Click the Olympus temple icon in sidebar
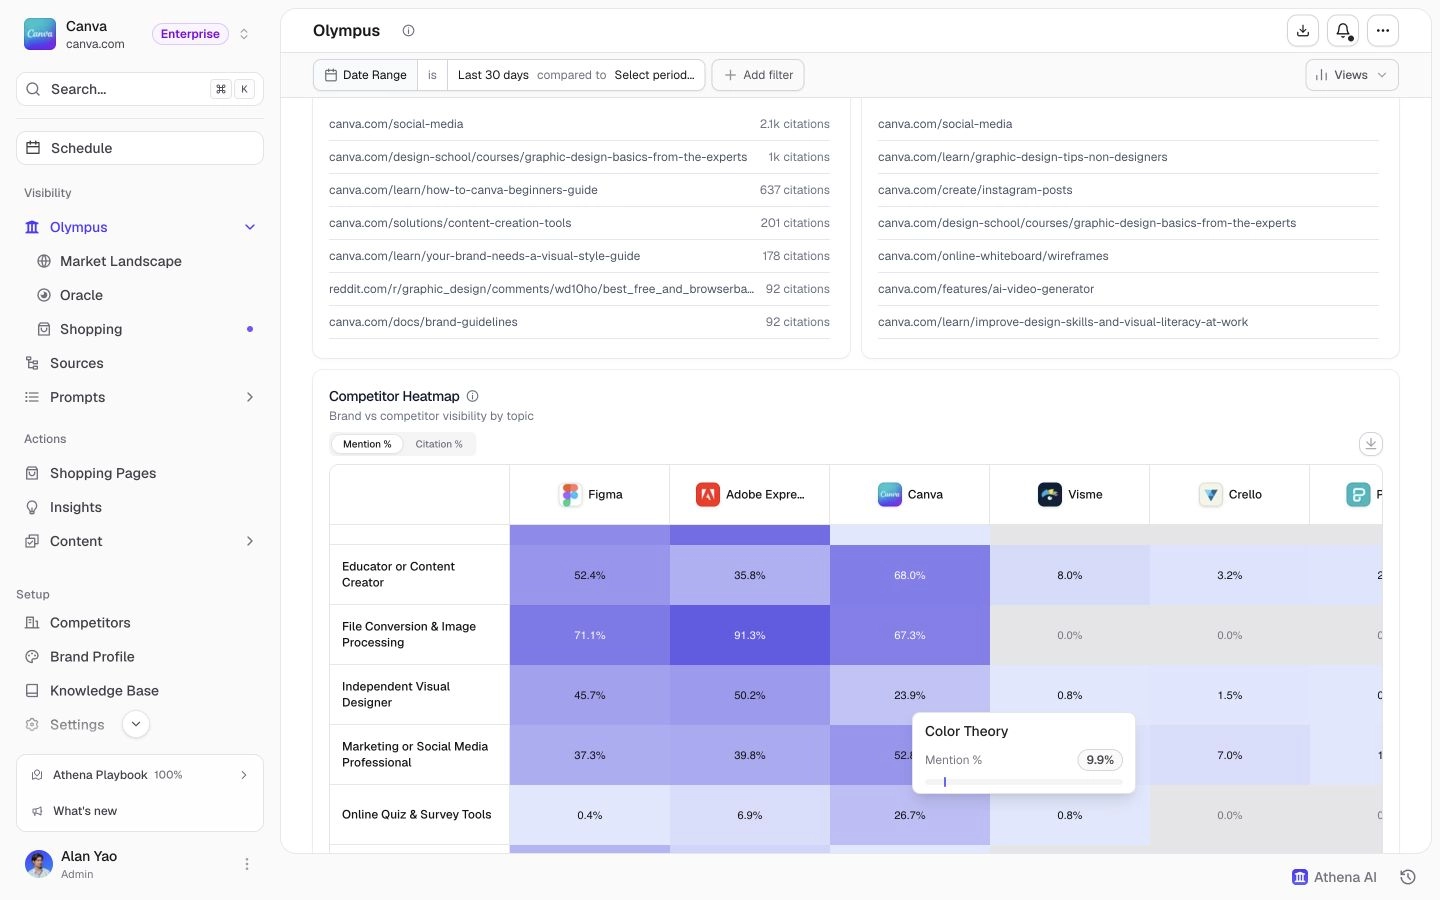1440x900 pixels. pos(32,227)
